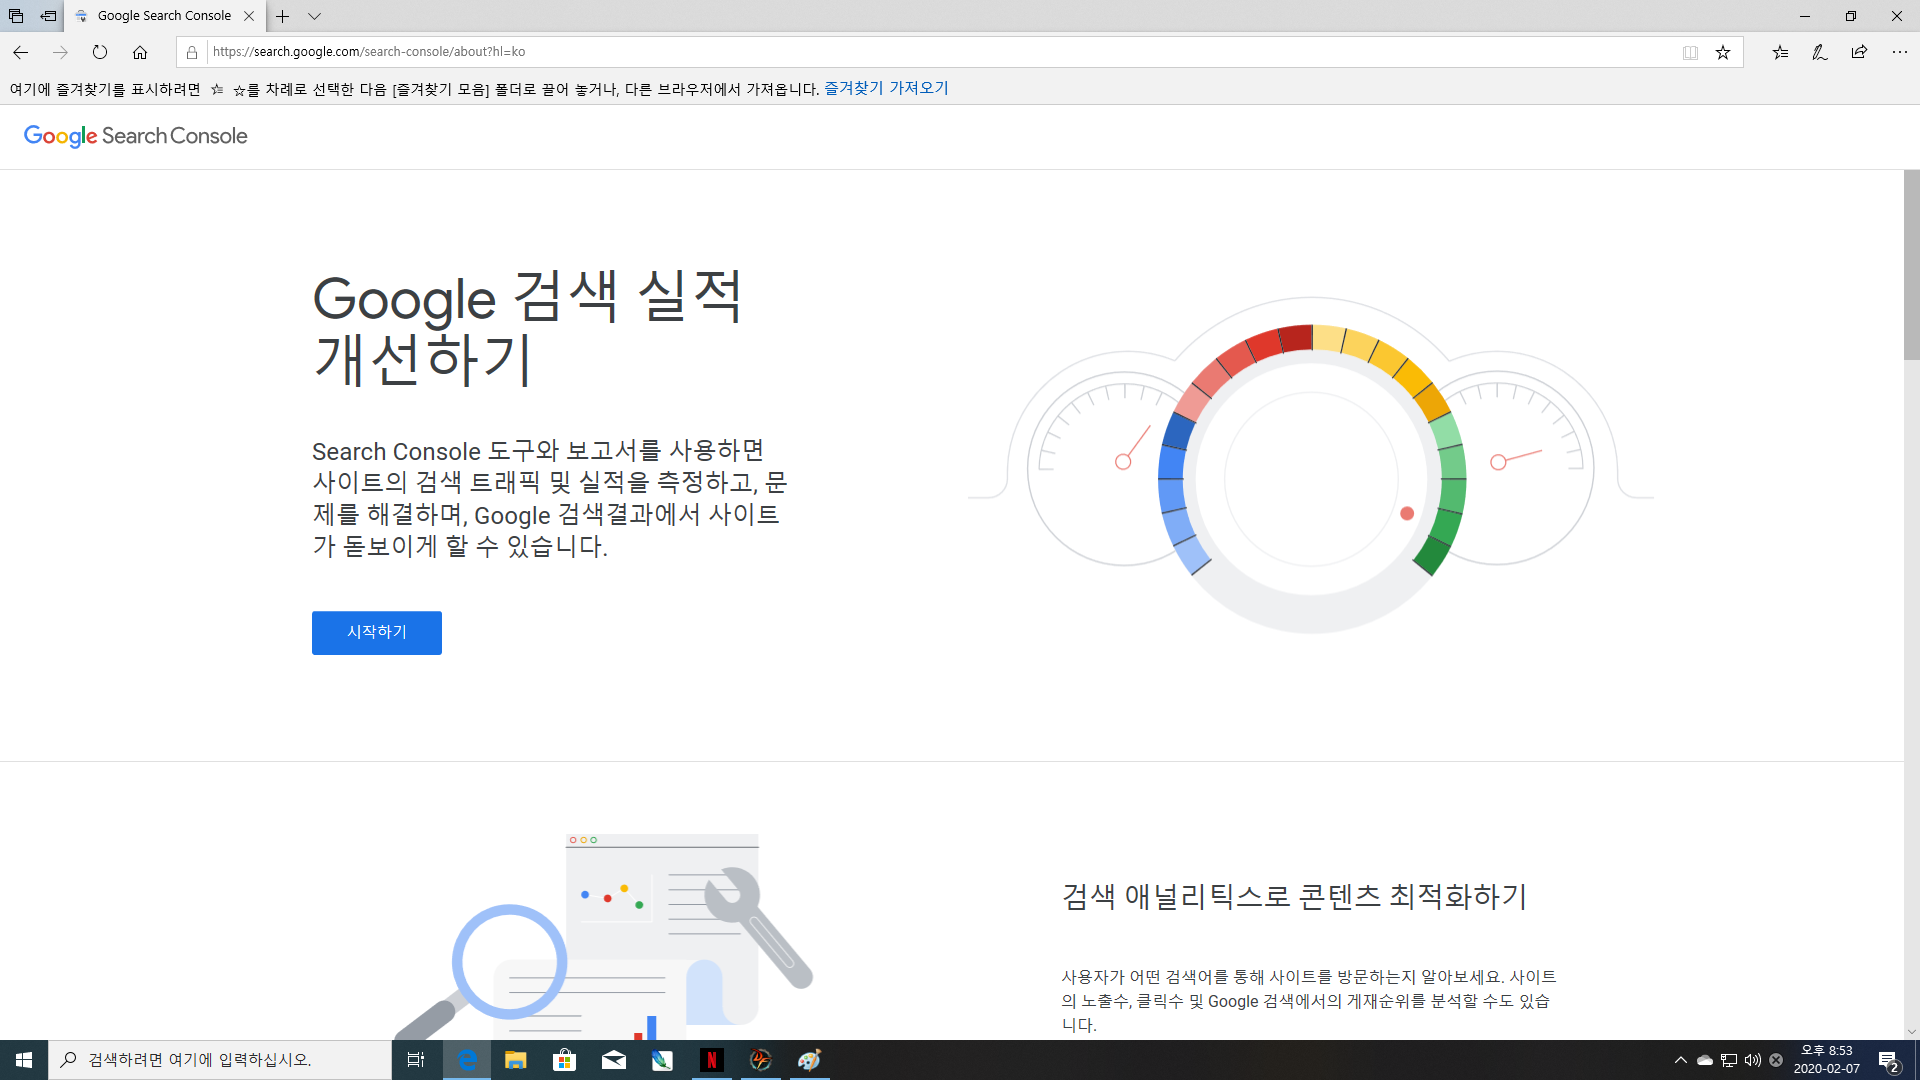Image resolution: width=1920 pixels, height=1080 pixels.
Task: Click the page vertical scrollbar thumb
Action: (x=1911, y=265)
